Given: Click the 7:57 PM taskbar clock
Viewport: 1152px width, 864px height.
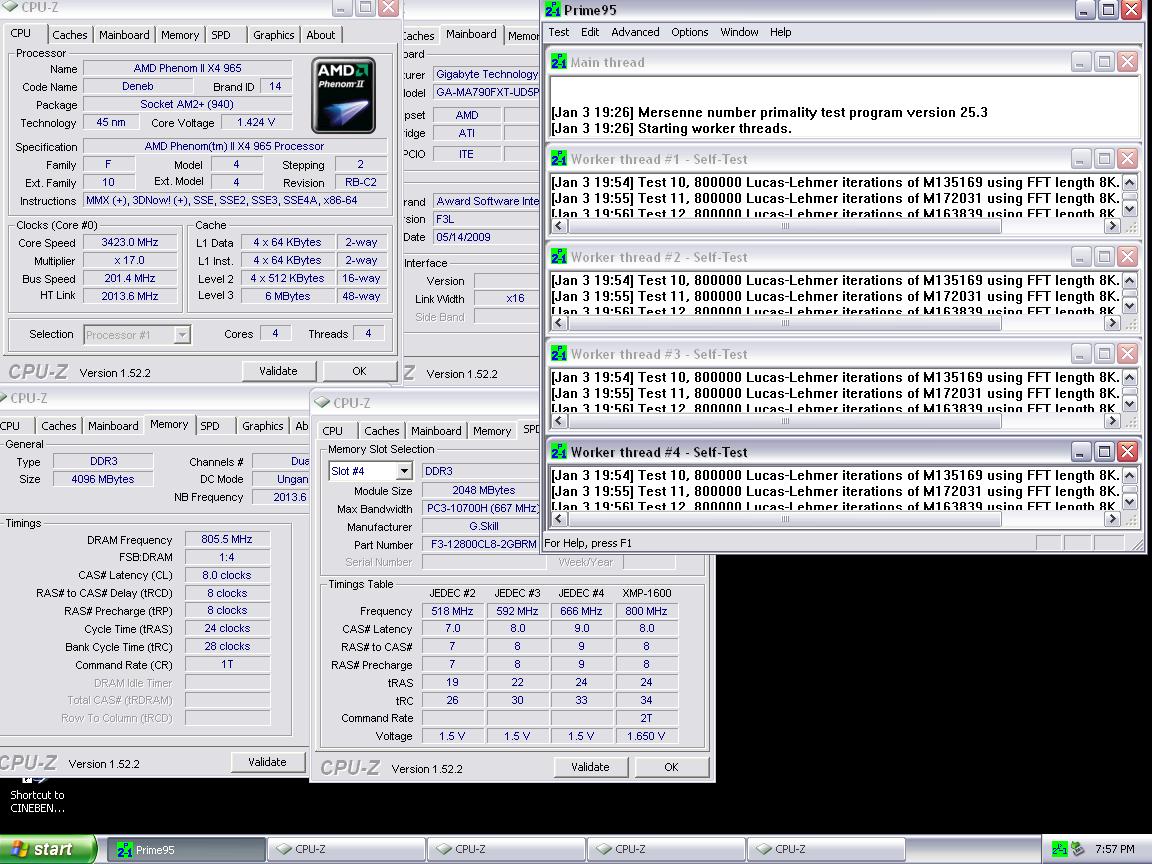Looking at the screenshot, I should [x=1115, y=849].
